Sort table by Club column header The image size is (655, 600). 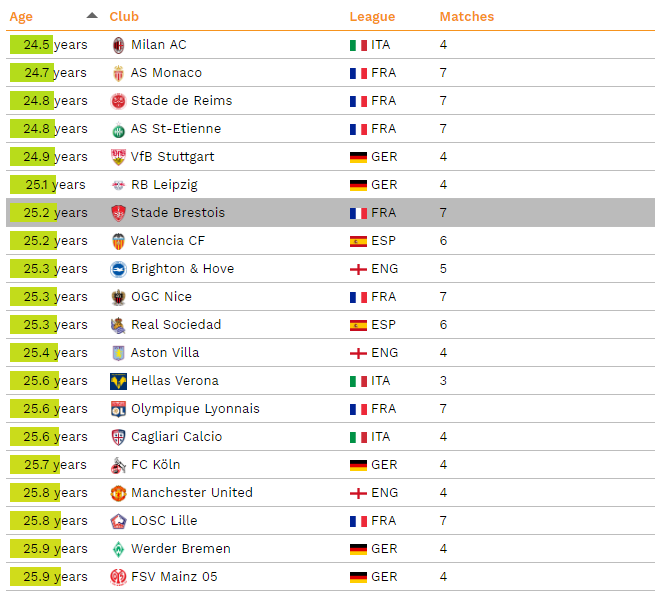[124, 16]
